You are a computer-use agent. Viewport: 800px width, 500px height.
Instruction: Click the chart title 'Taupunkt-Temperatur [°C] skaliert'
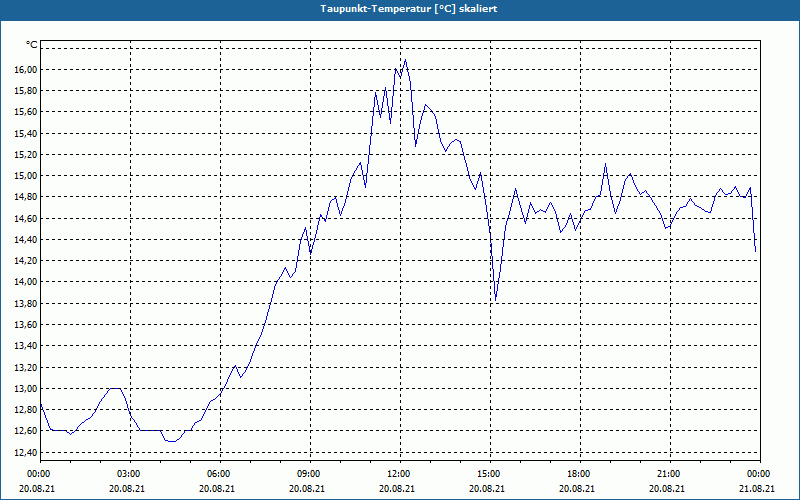[409, 9]
